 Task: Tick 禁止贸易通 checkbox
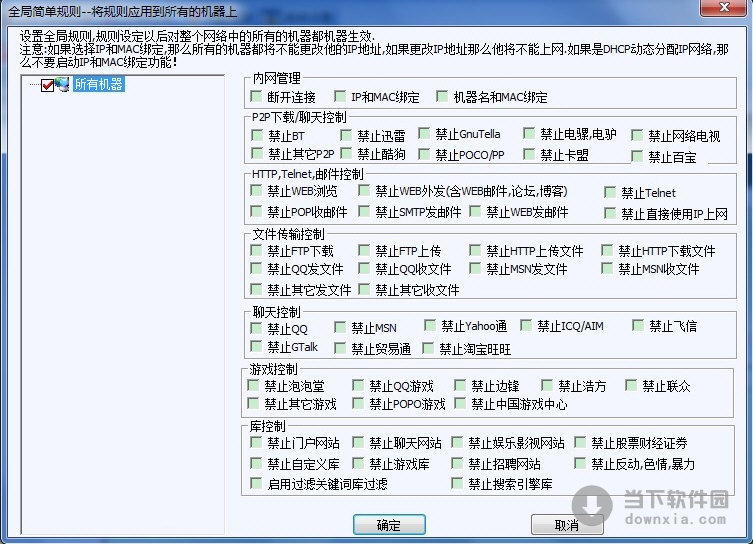tap(340, 349)
